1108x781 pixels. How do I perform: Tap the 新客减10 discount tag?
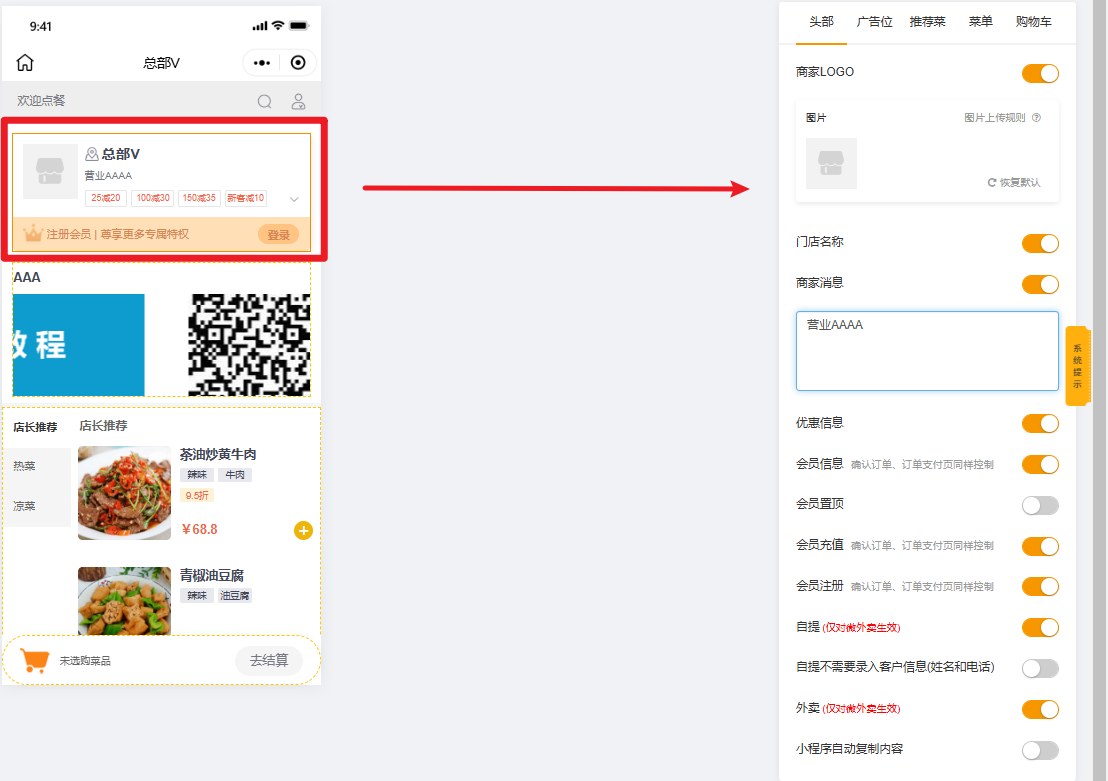[245, 198]
